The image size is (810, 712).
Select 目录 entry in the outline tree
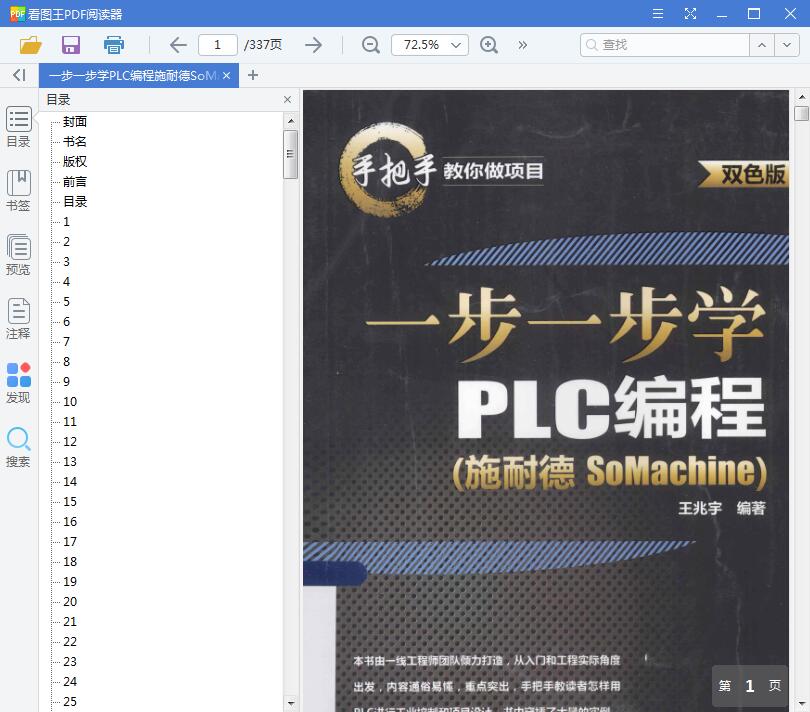[x=75, y=202]
